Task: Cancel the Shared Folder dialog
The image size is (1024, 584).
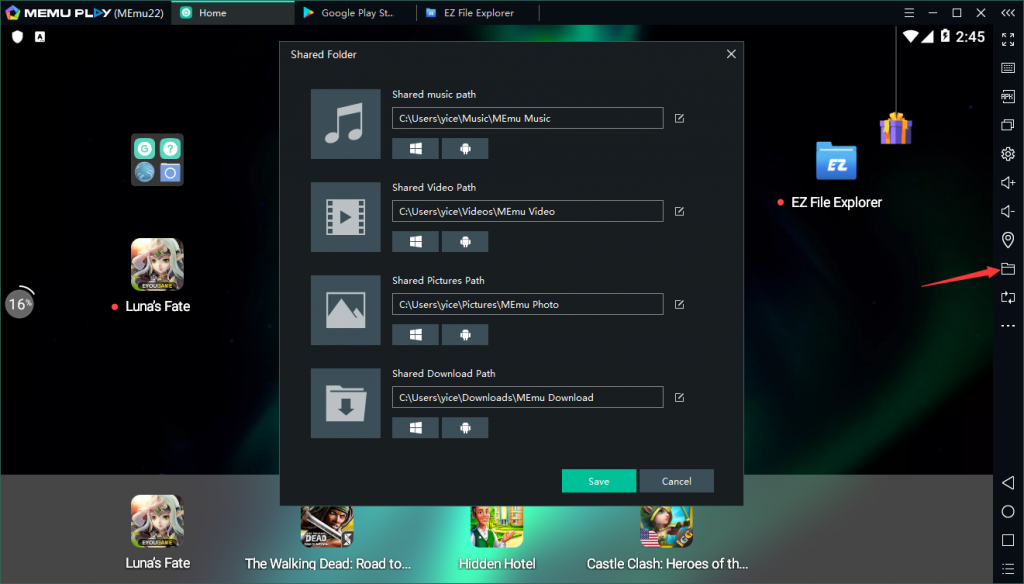Action: point(676,481)
